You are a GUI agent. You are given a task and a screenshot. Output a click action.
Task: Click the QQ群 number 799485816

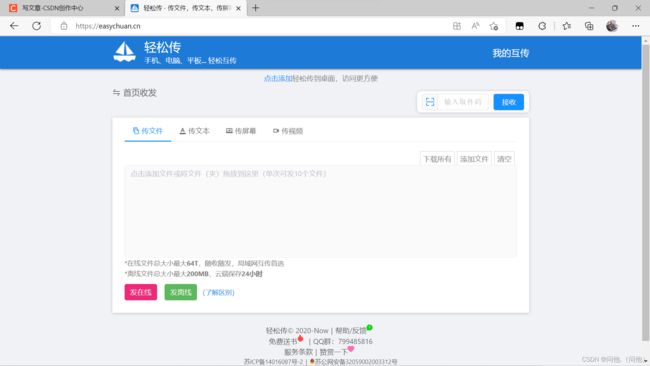(x=355, y=342)
